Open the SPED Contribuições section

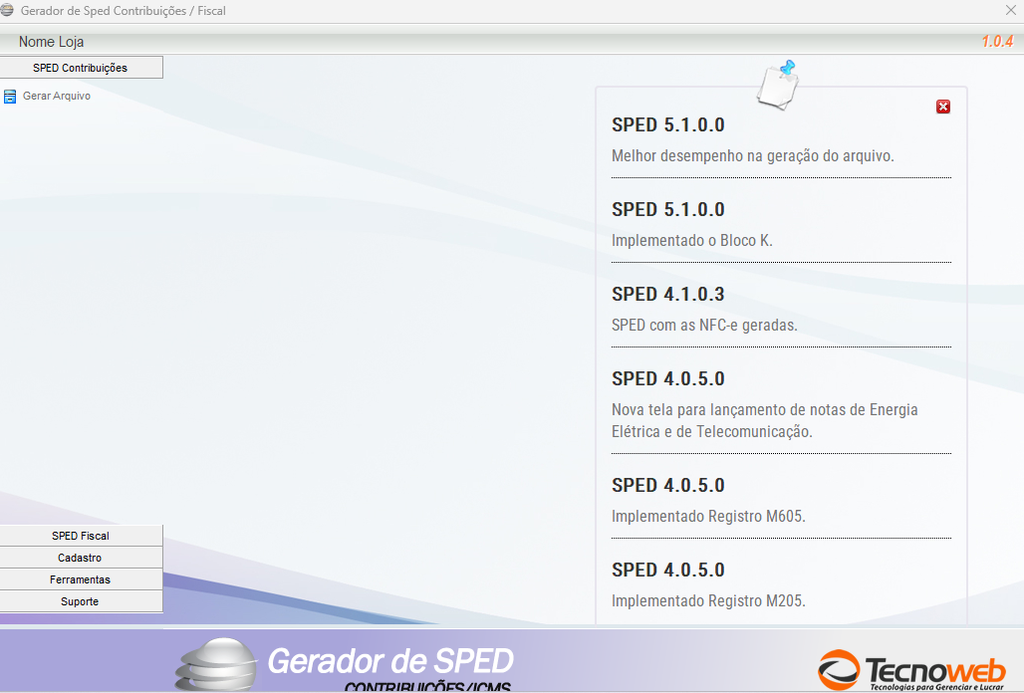(x=81, y=67)
